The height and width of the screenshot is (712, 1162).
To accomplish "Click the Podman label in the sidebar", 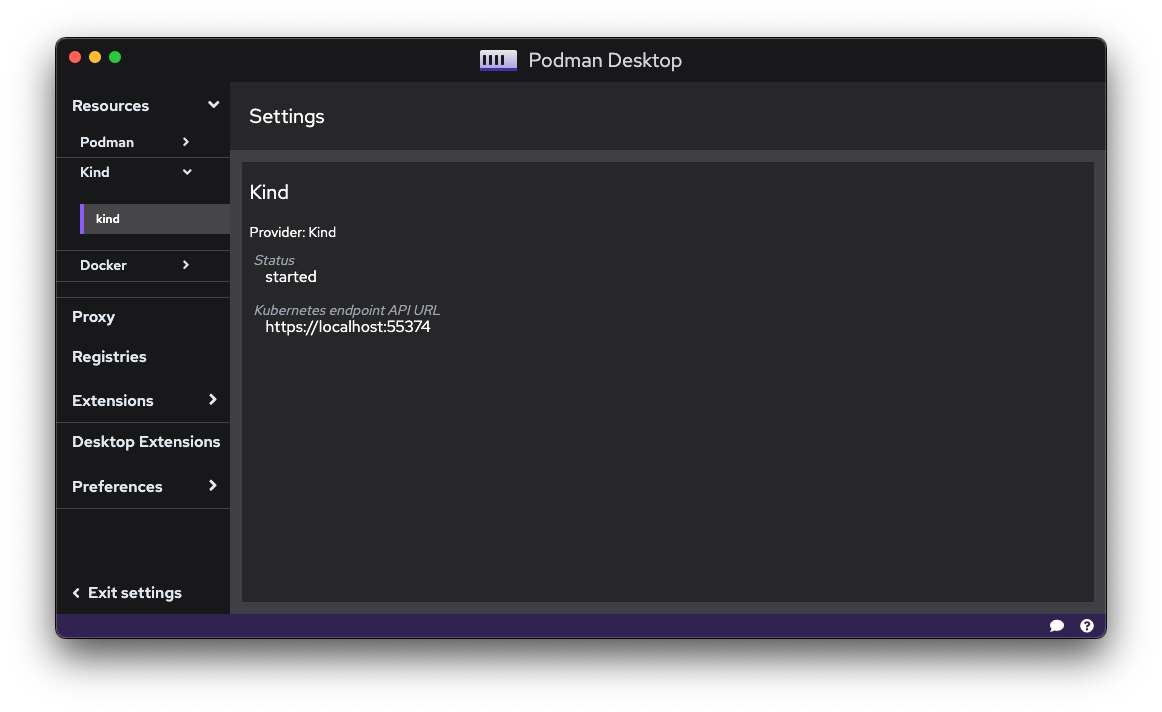I will click(x=105, y=141).
